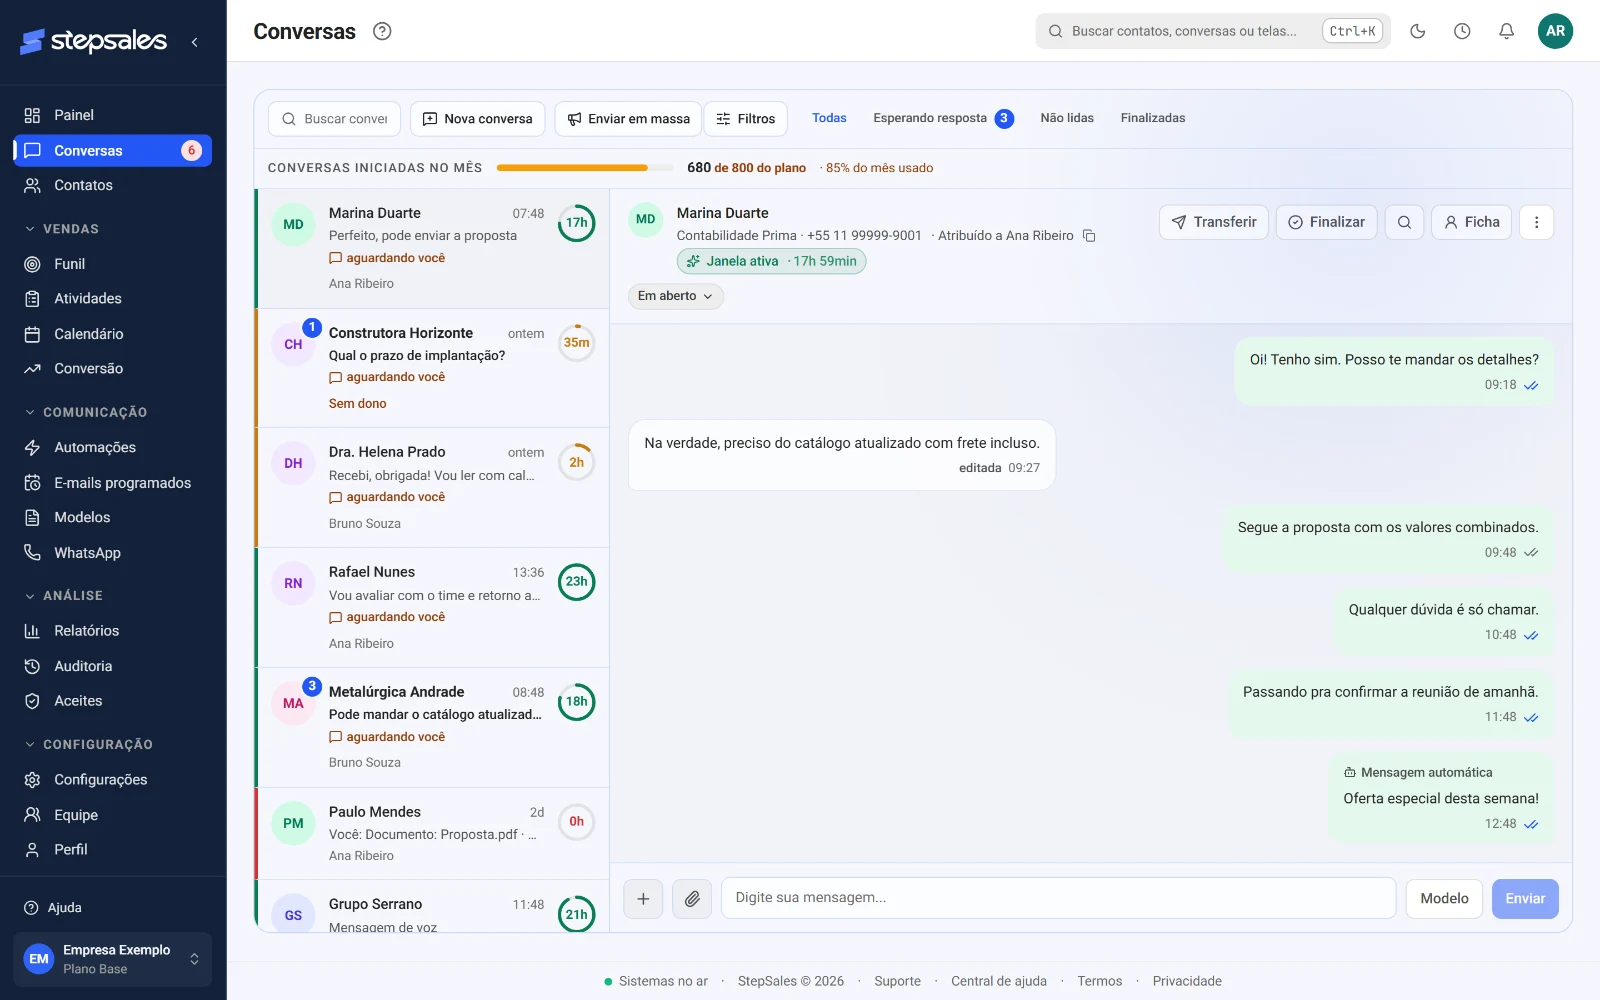Switch to Finalizadas tab
The width and height of the screenshot is (1600, 1000).
coord(1153,118)
